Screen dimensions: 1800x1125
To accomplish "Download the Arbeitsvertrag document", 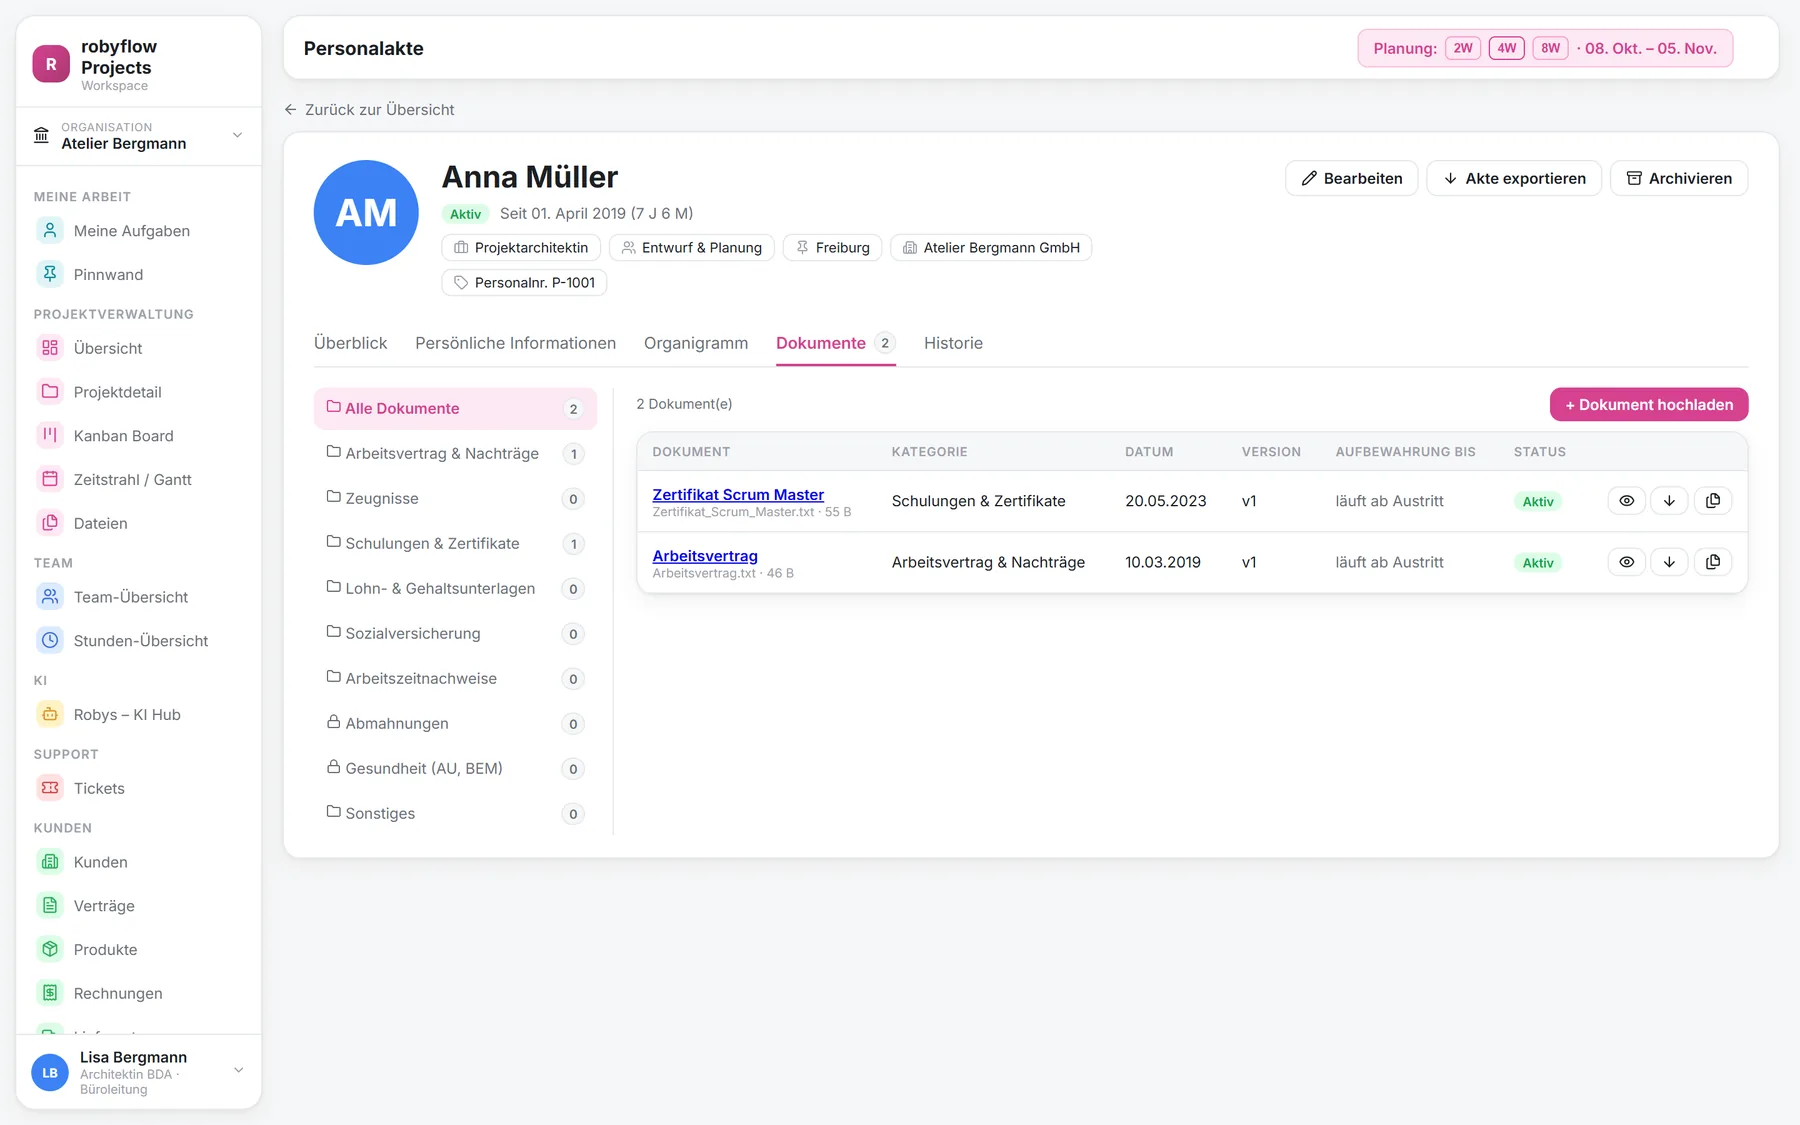I will coord(1669,562).
